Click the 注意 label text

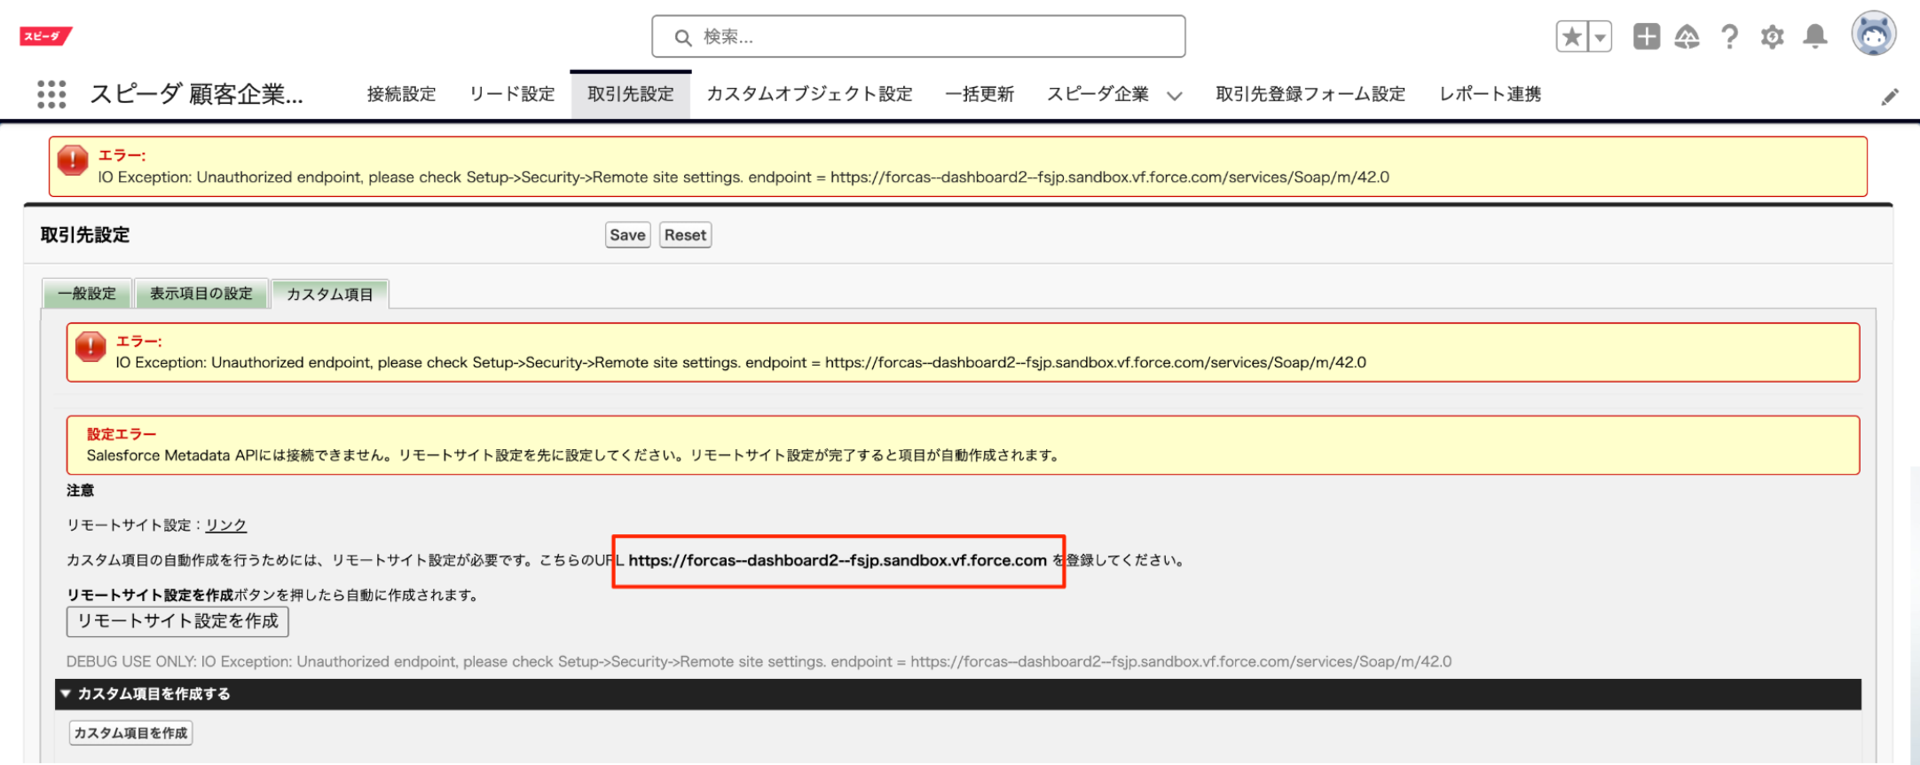pos(80,490)
